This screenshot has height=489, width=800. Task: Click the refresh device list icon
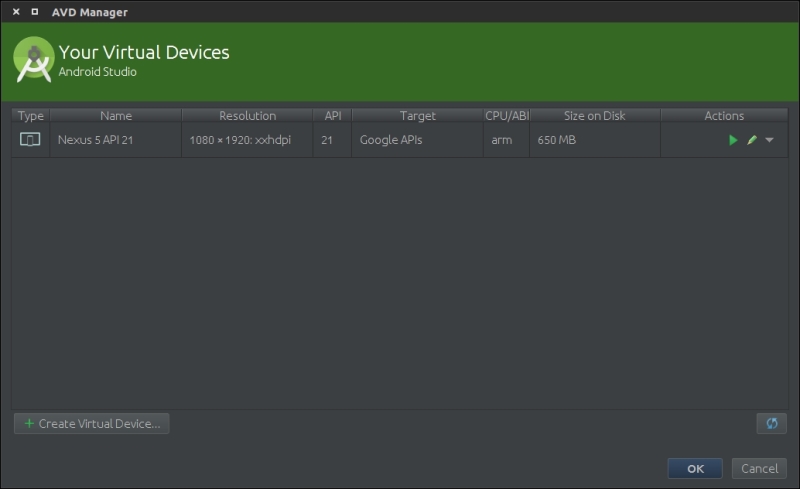pyautogui.click(x=771, y=423)
